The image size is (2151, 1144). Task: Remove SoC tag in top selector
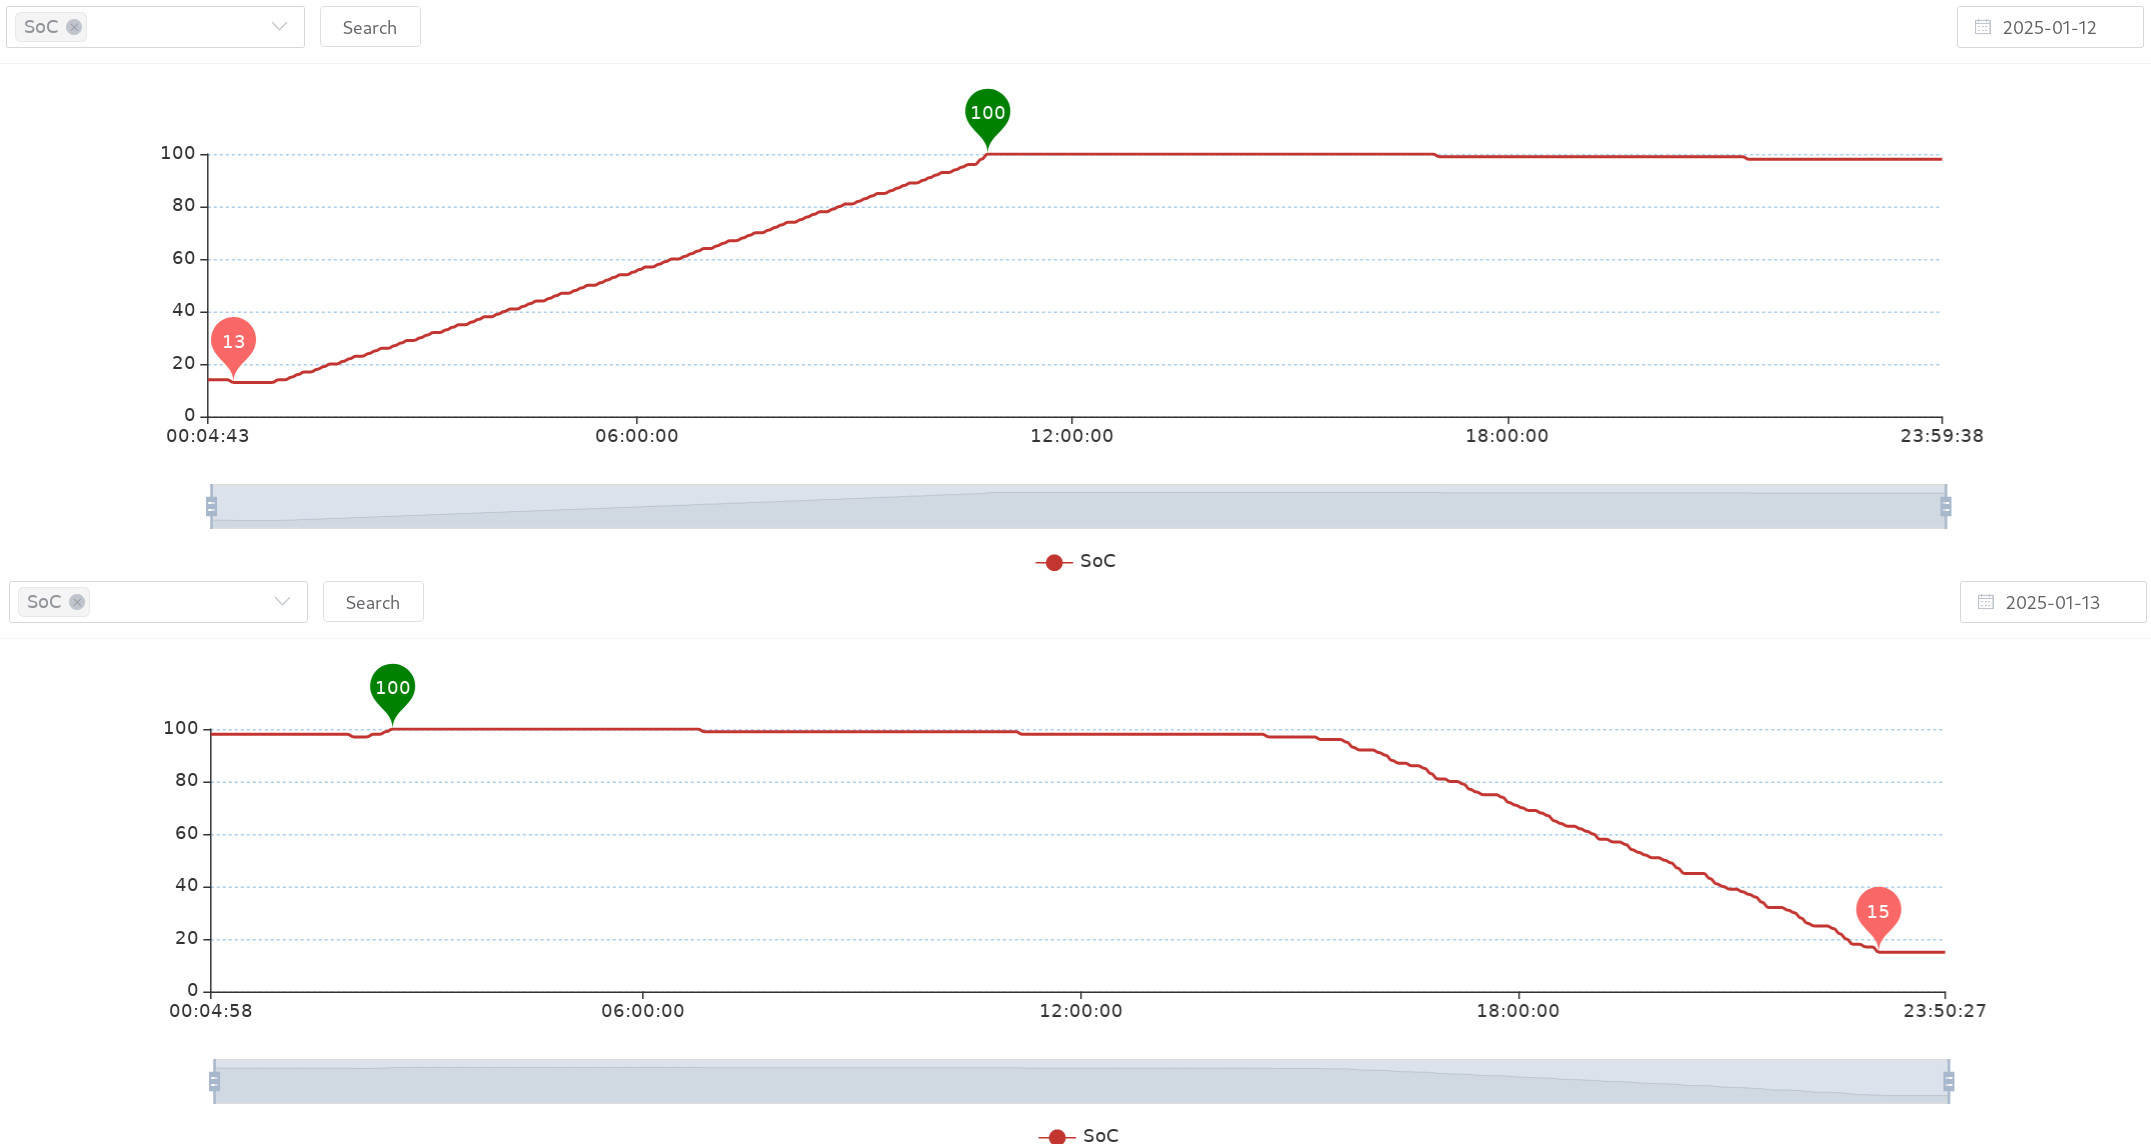pyautogui.click(x=74, y=27)
